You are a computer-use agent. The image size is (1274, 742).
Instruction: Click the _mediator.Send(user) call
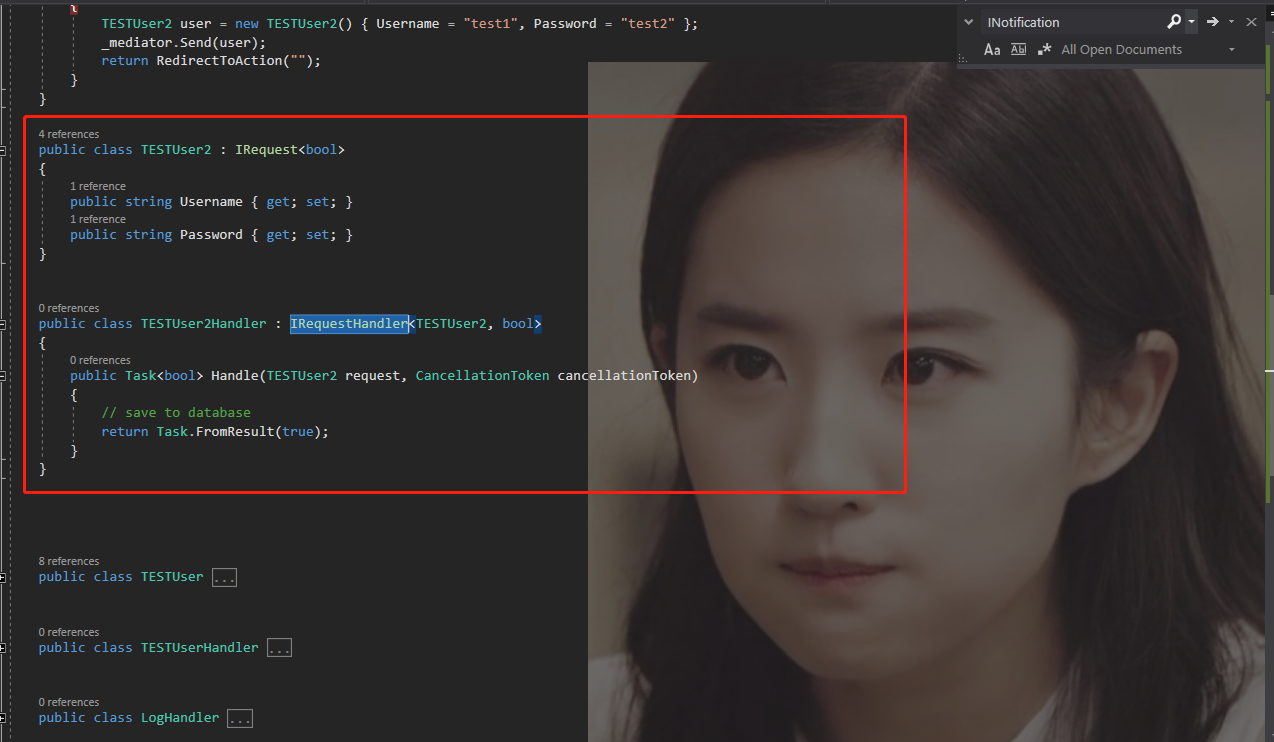coord(184,42)
